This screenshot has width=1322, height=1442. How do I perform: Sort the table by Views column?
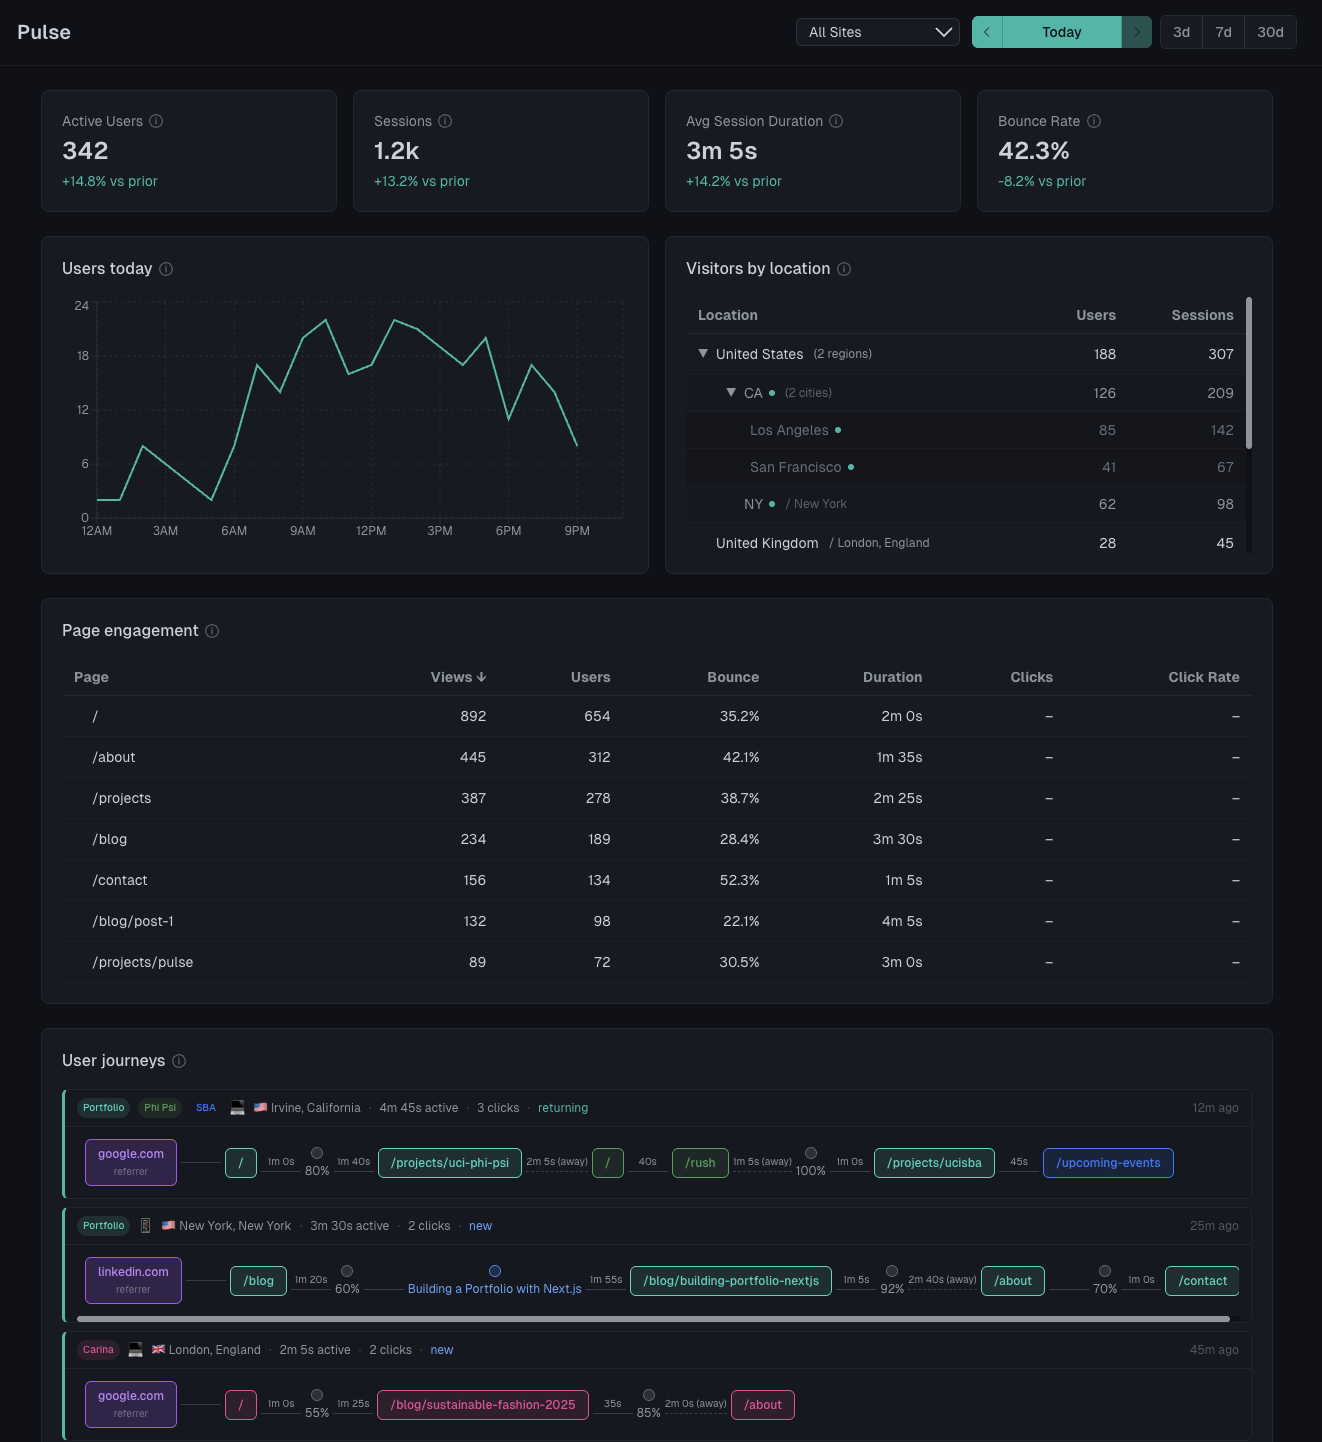coord(458,677)
